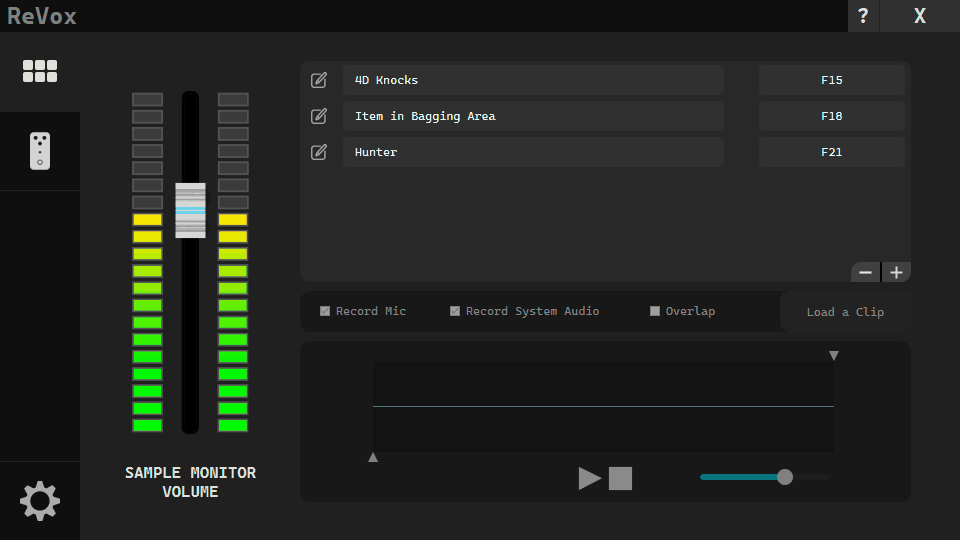Screen dimensions: 960x540
Task: Select the Hunter clip name field
Action: (533, 152)
